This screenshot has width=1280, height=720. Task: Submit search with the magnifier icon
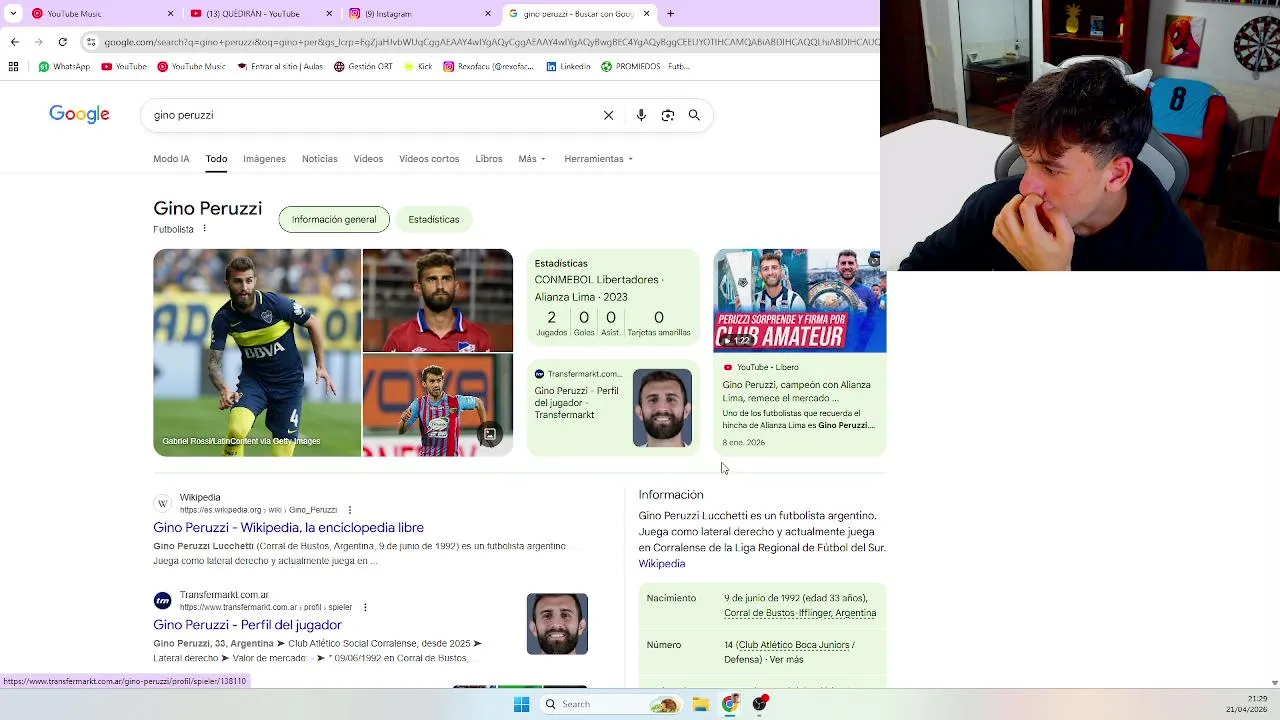pos(694,115)
